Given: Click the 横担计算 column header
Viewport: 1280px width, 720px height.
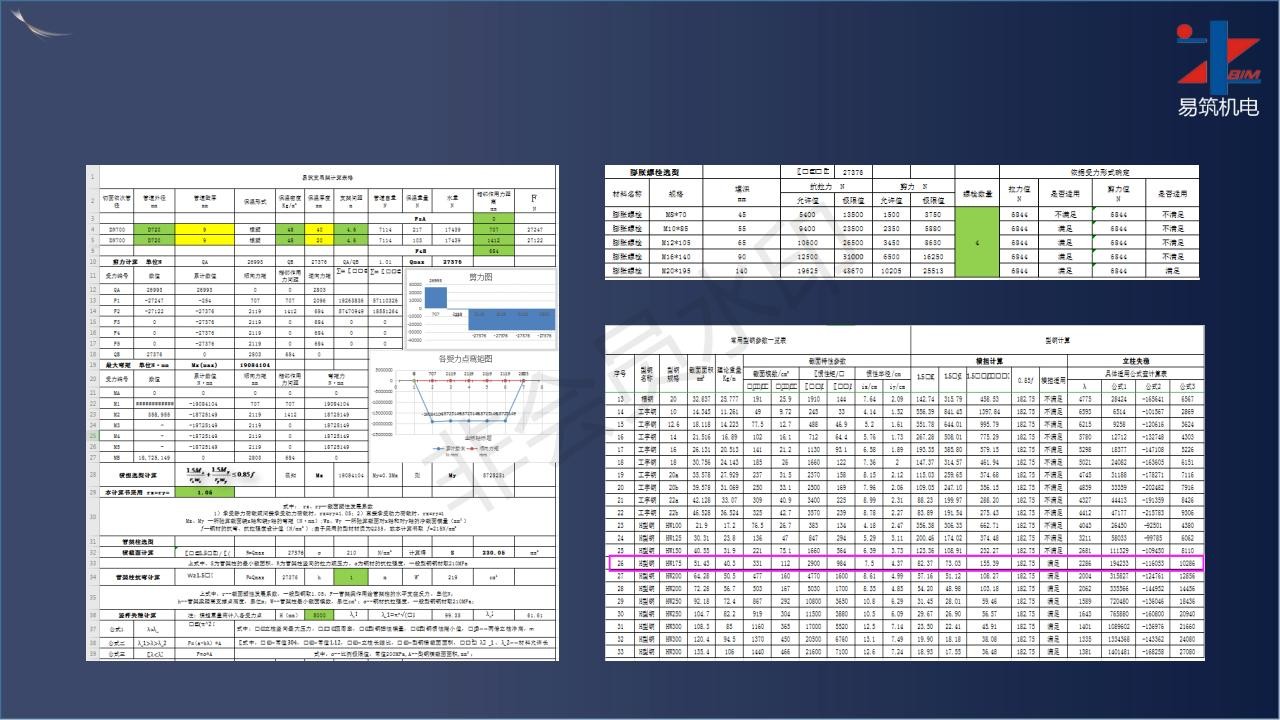Looking at the screenshot, I should click(x=989, y=361).
